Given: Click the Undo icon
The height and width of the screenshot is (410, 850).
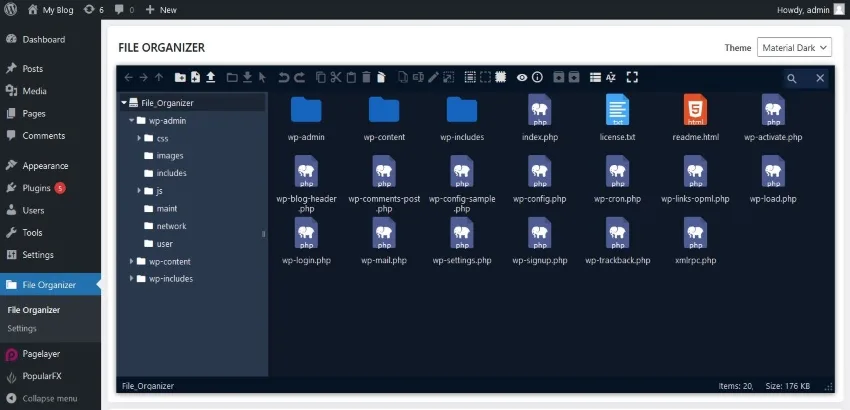Looking at the screenshot, I should 284,78.
